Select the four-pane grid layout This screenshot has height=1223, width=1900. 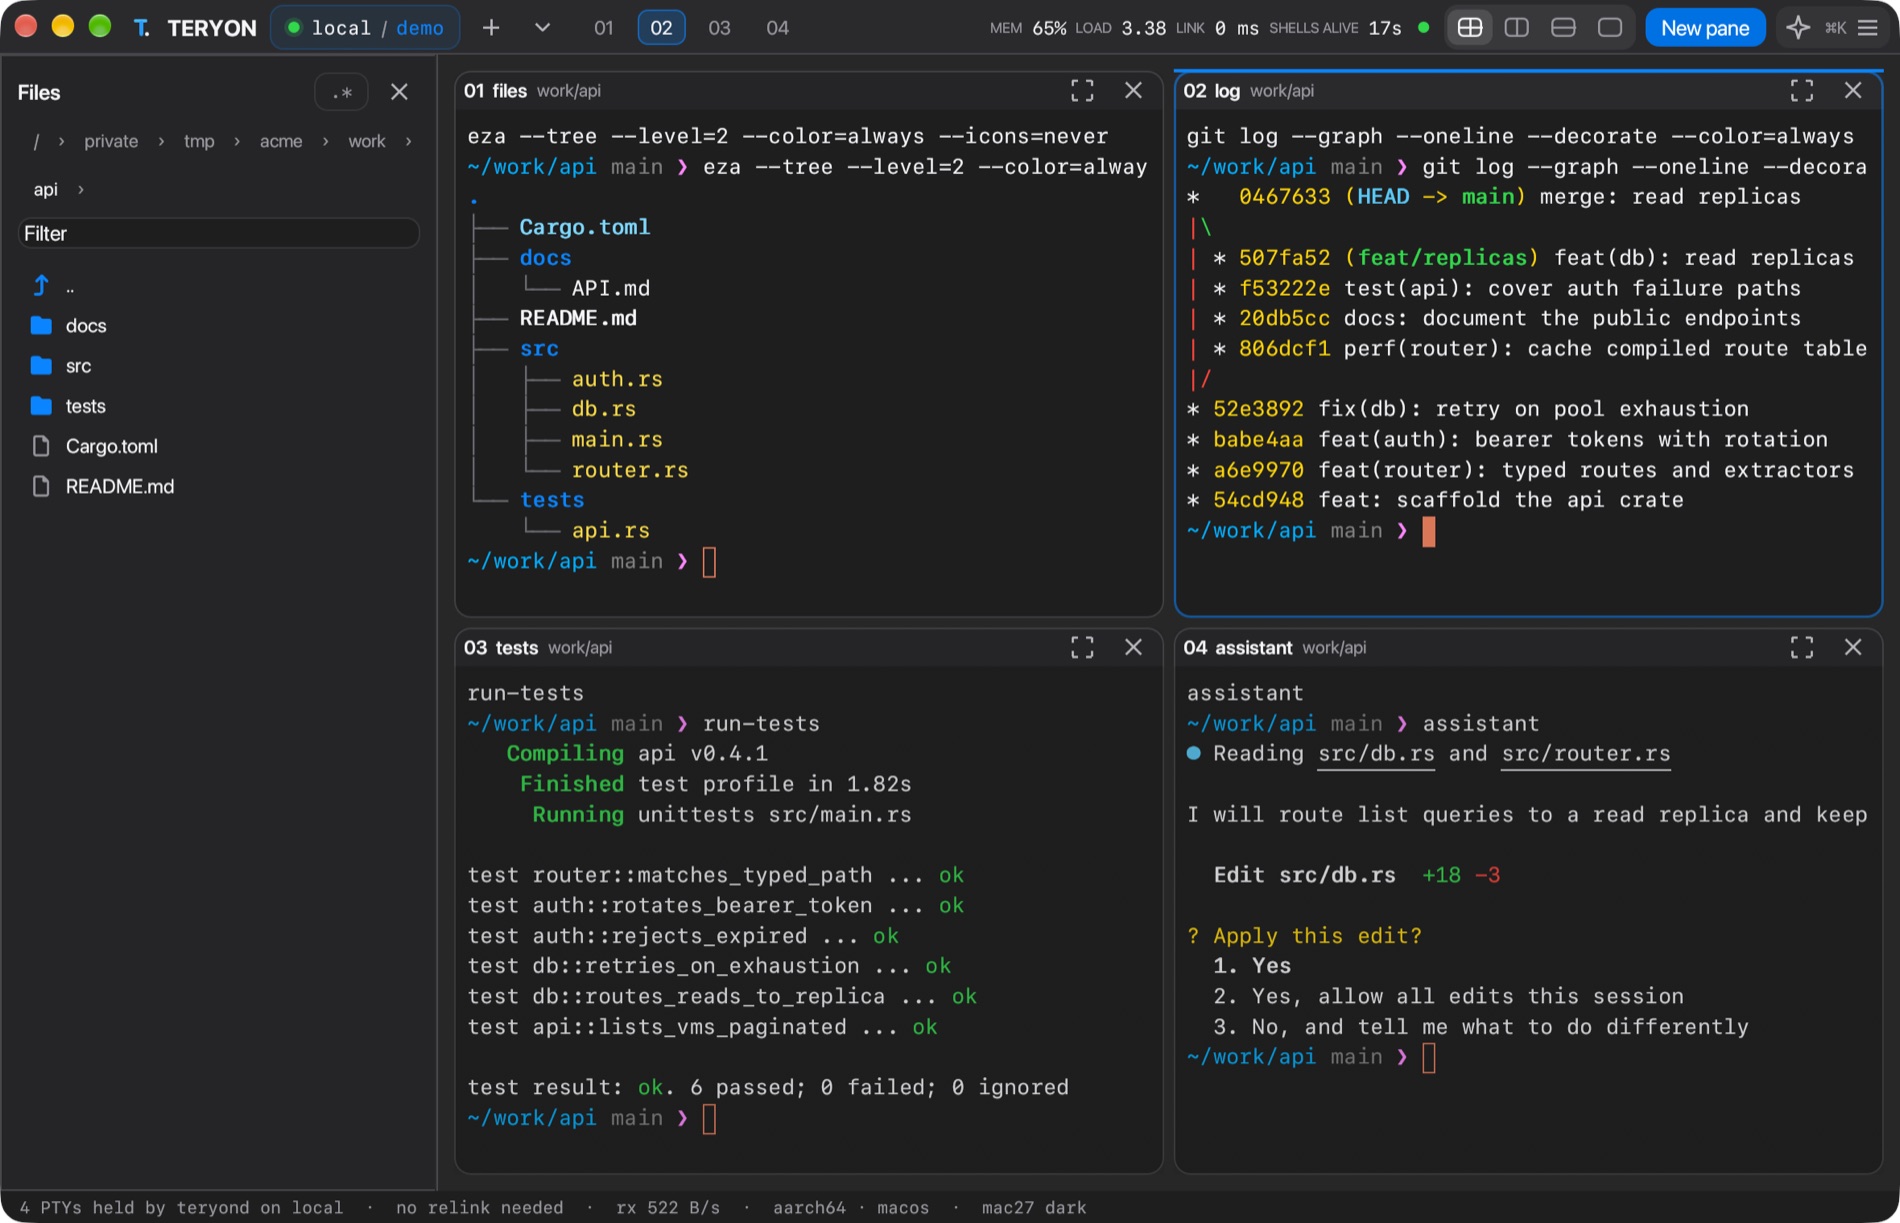pos(1470,28)
